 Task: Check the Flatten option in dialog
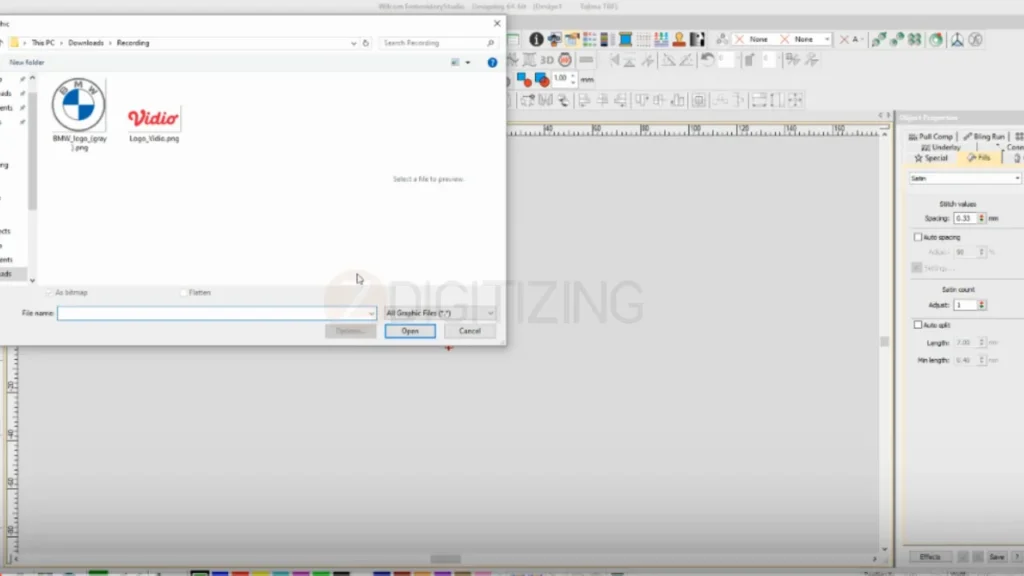click(183, 292)
